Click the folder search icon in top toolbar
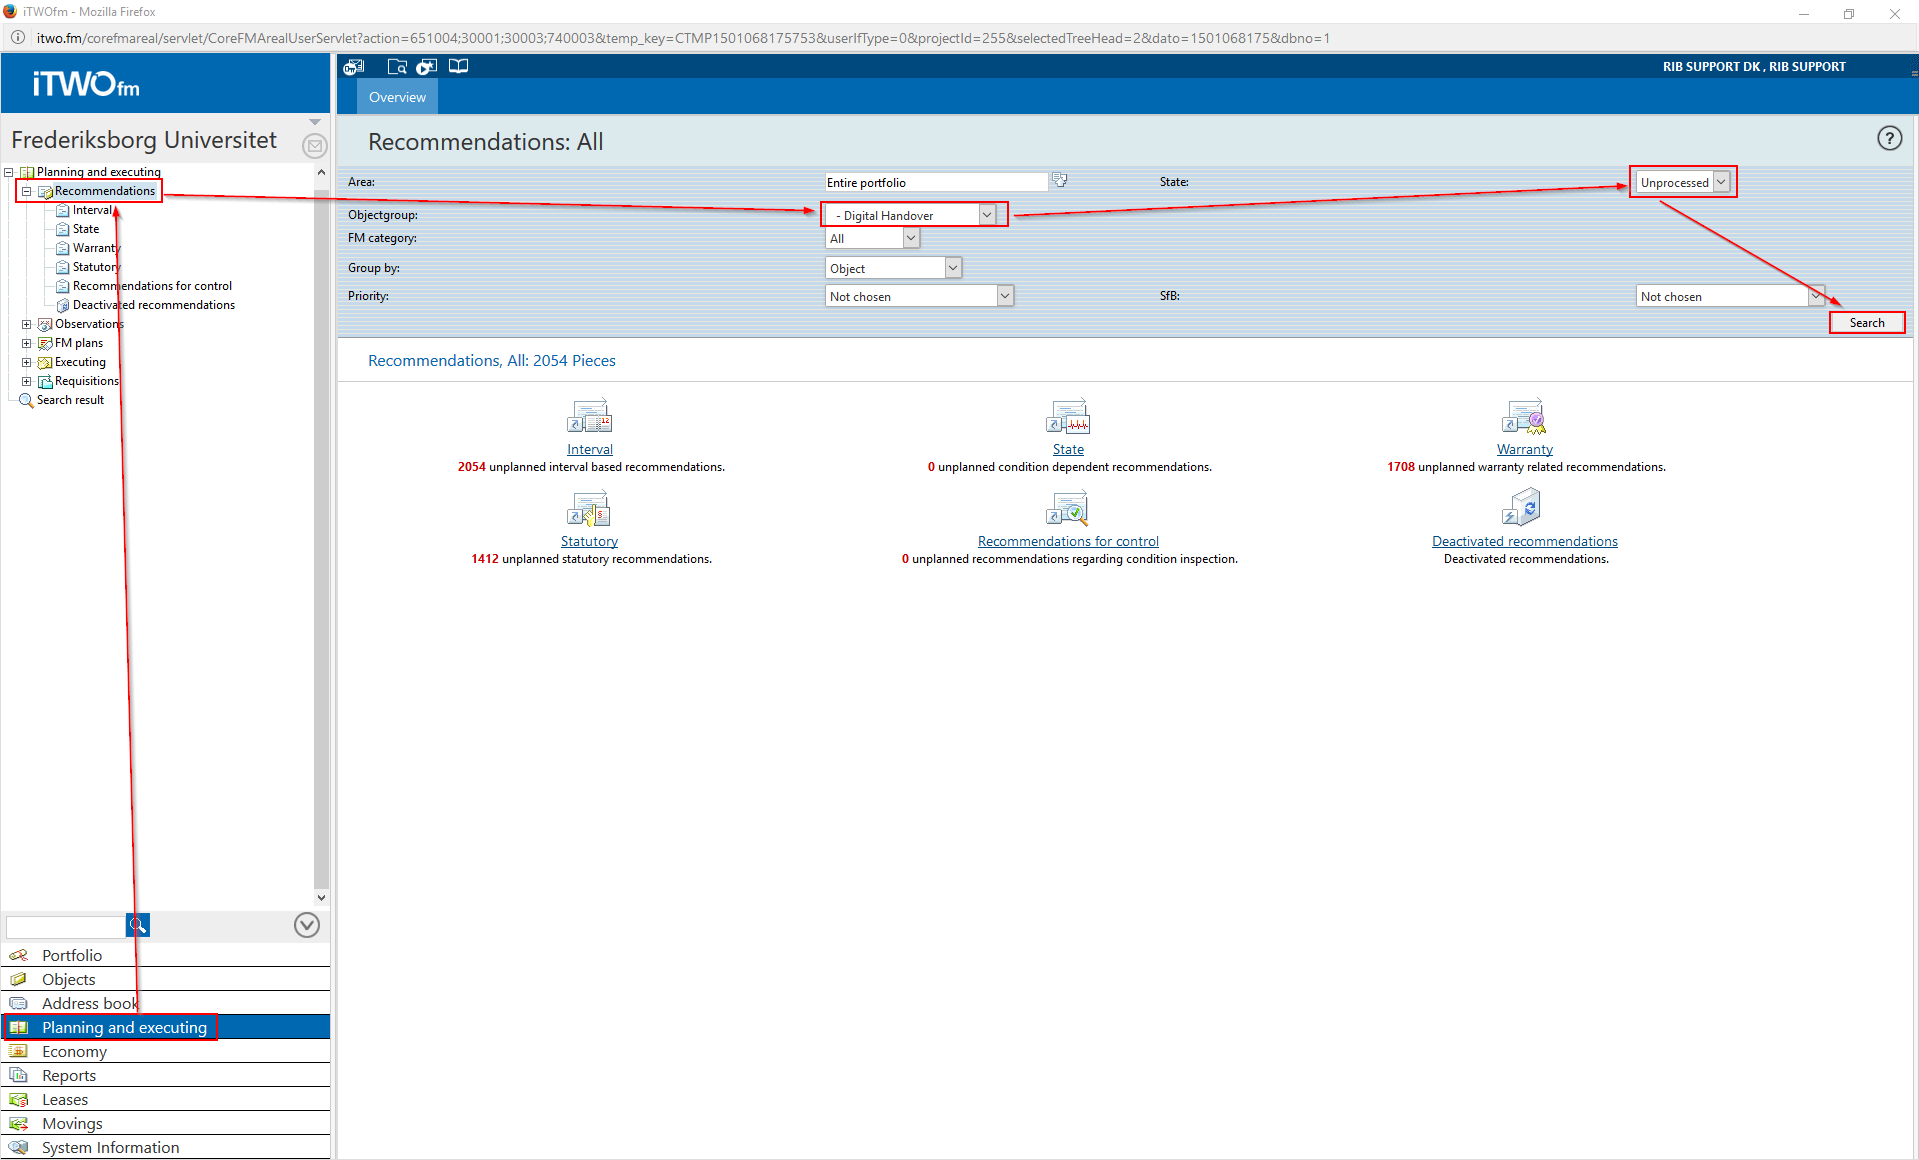This screenshot has height=1160, width=1919. tap(397, 66)
